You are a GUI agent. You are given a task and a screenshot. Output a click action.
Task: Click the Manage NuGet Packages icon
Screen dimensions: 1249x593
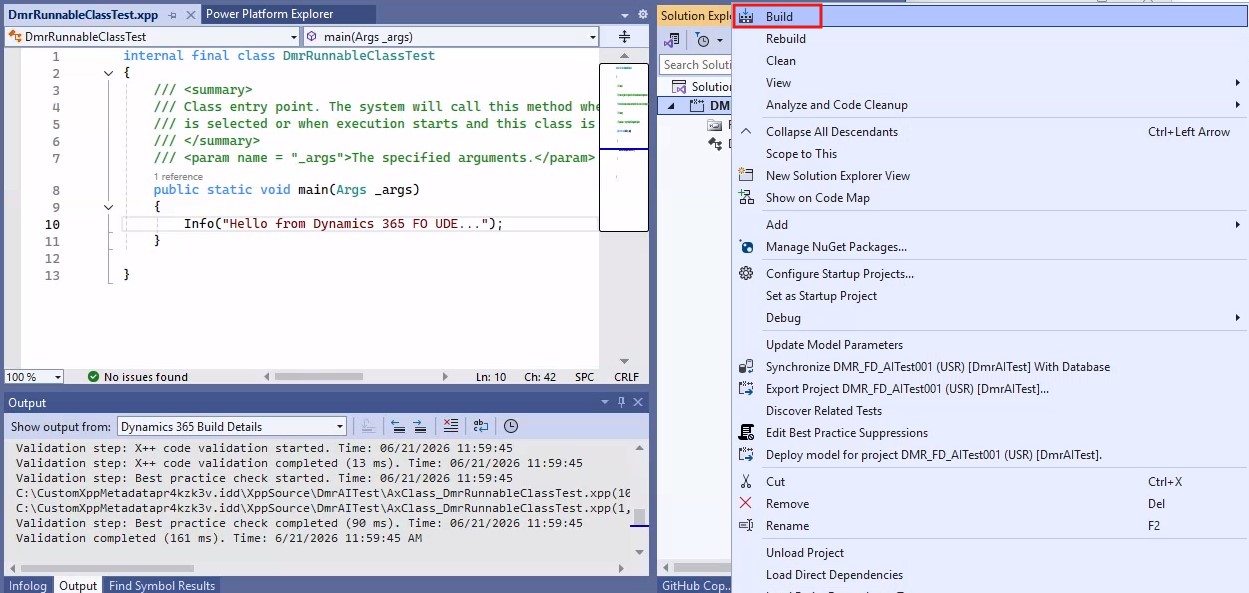tap(746, 246)
